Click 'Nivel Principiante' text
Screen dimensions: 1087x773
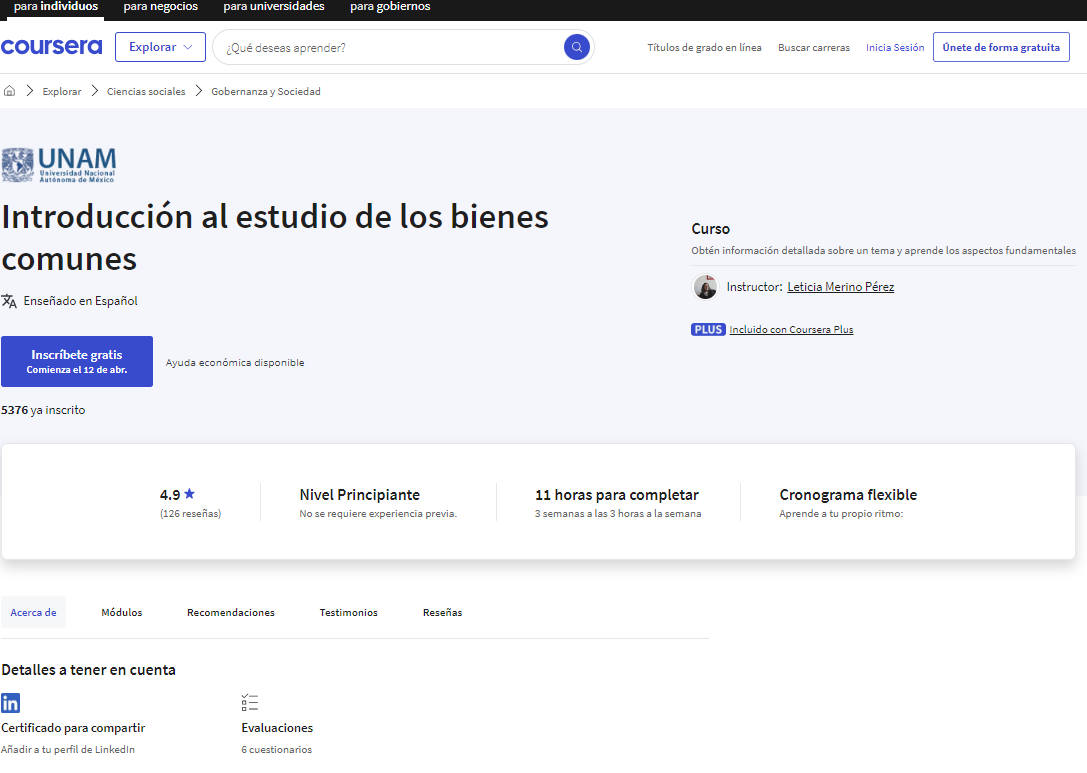[x=360, y=494]
